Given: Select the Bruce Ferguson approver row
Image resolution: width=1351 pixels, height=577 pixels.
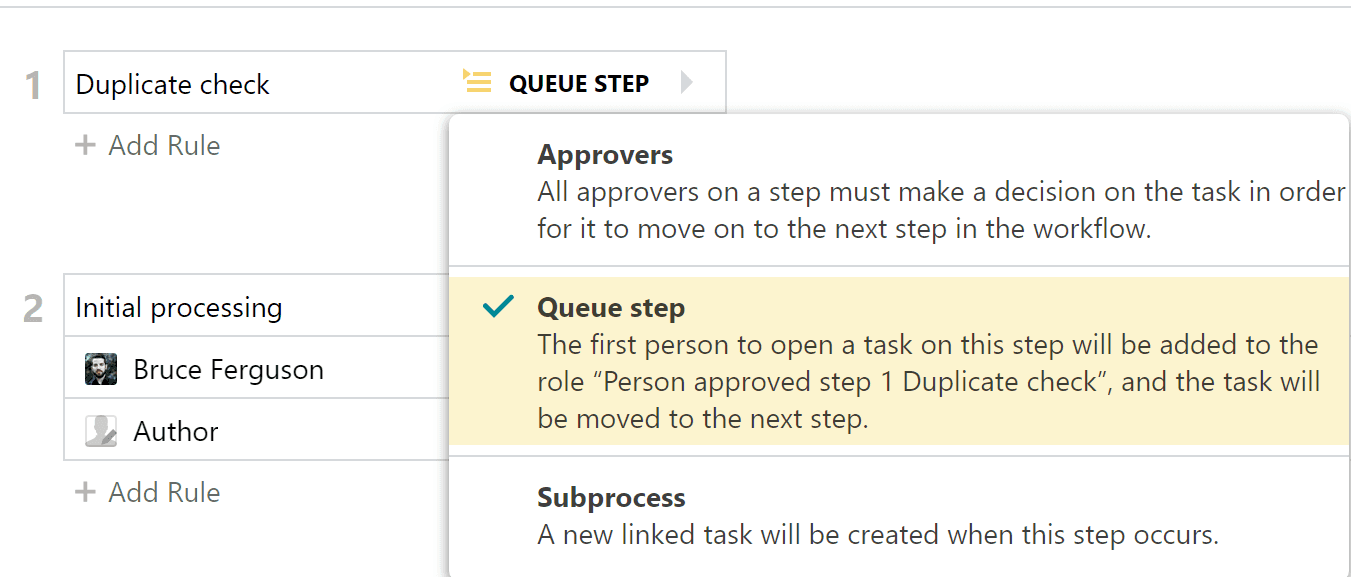Looking at the screenshot, I should pyautogui.click(x=228, y=368).
